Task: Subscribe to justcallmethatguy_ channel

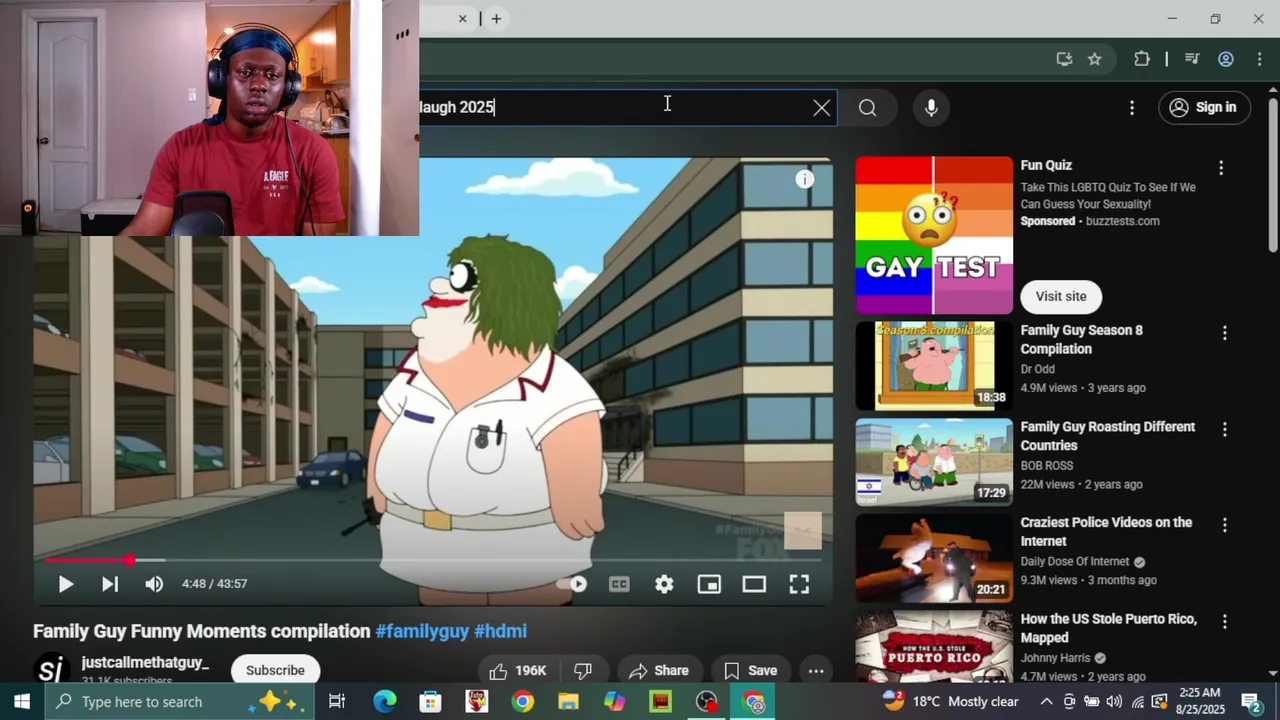Action: tap(275, 670)
